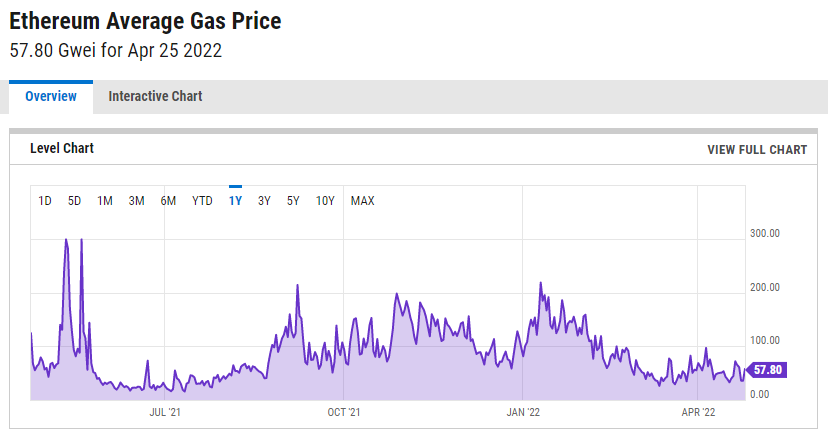Set chart range to 6M
Image resolution: width=828 pixels, height=433 pixels.
[168, 201]
